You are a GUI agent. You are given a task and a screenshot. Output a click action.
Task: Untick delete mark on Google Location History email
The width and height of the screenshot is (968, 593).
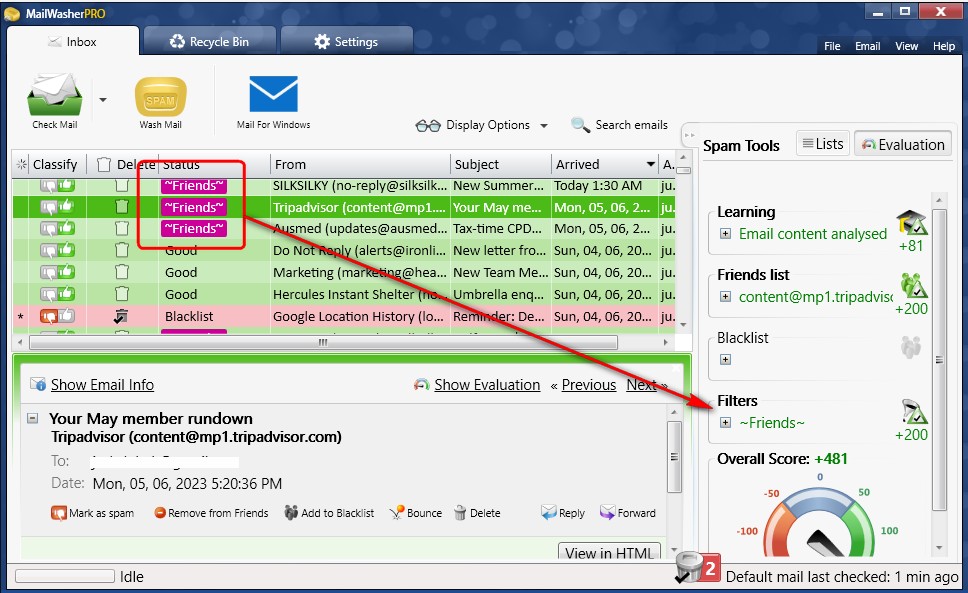point(122,317)
